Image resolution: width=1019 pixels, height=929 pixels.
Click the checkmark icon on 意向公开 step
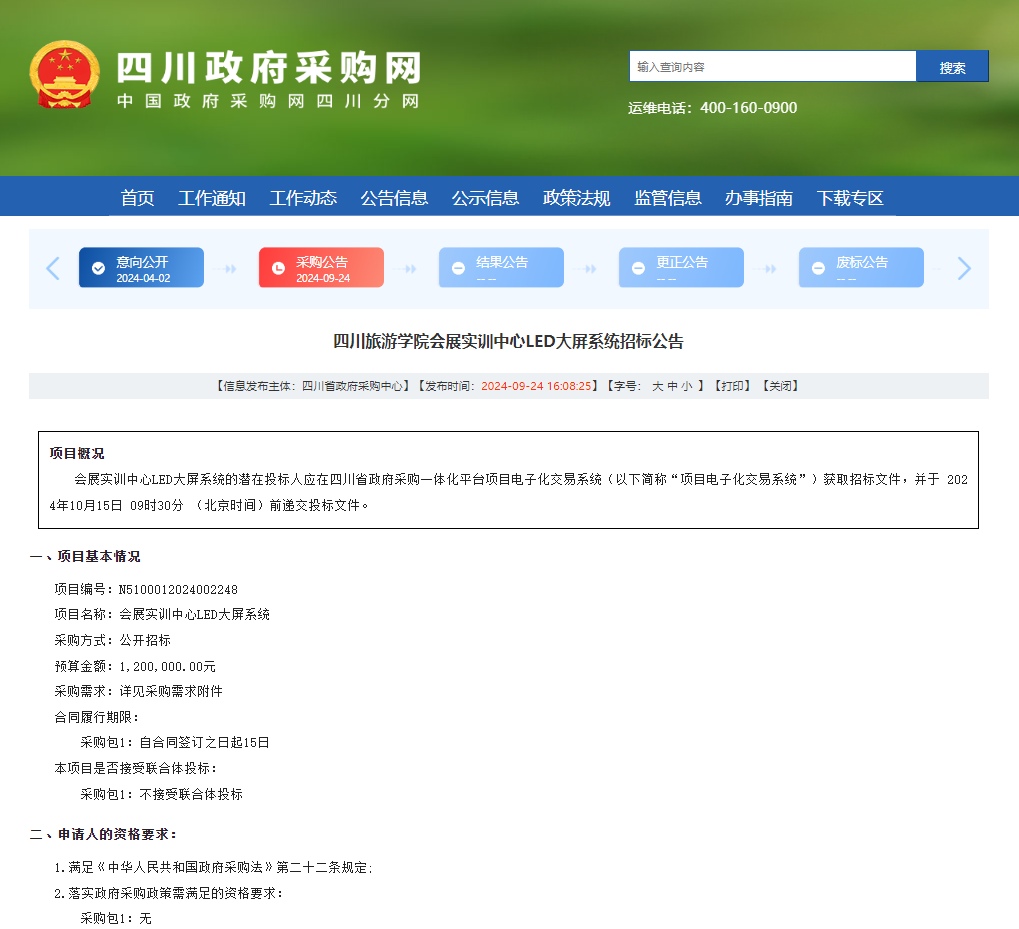coord(98,268)
